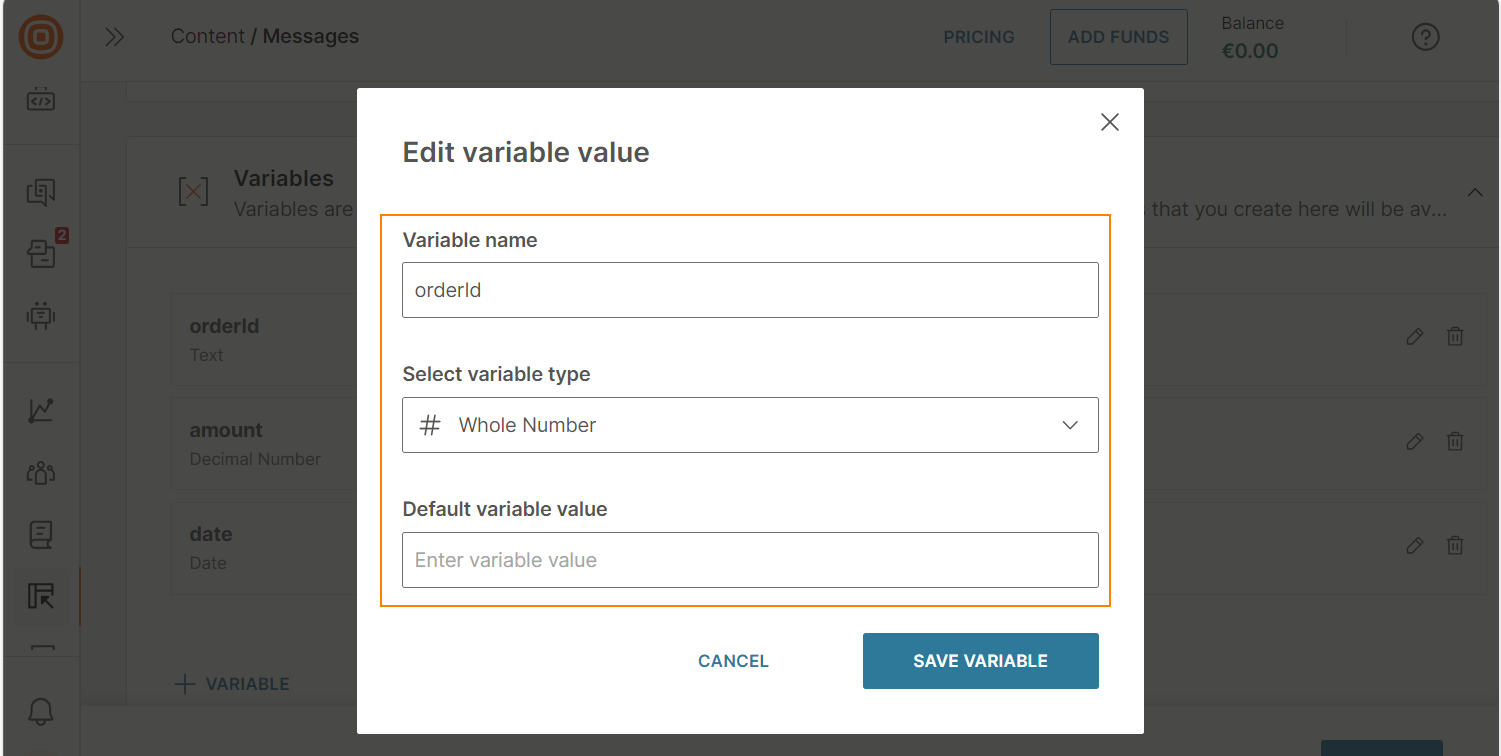Select the developer API icon in sidebar
The image size is (1501, 756).
(x=40, y=99)
